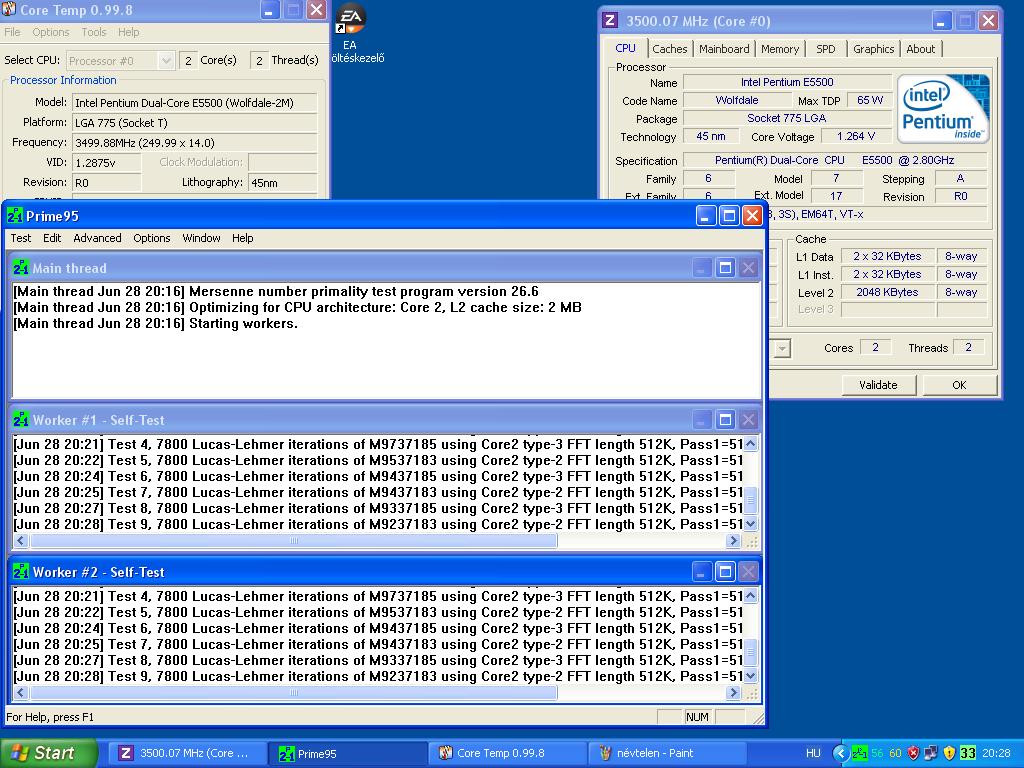The width and height of the screenshot is (1024, 768).
Task: Click Worker #2 vertical scroll up arrow
Action: tap(751, 596)
